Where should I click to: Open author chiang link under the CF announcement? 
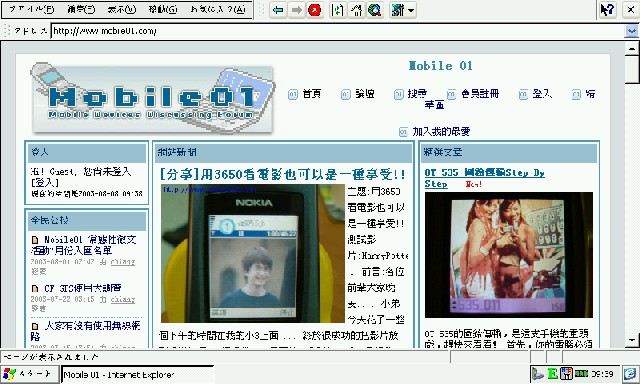pos(123,299)
